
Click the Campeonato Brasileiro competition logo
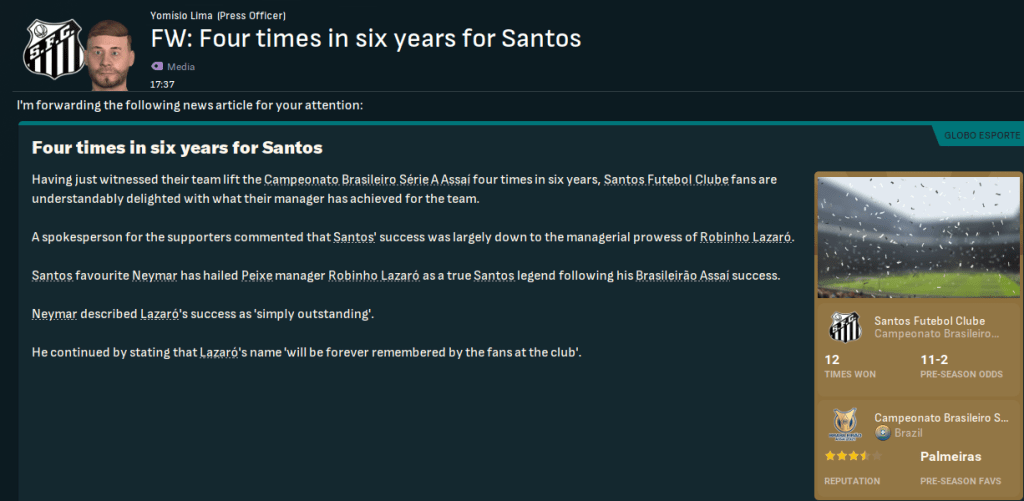click(x=841, y=425)
